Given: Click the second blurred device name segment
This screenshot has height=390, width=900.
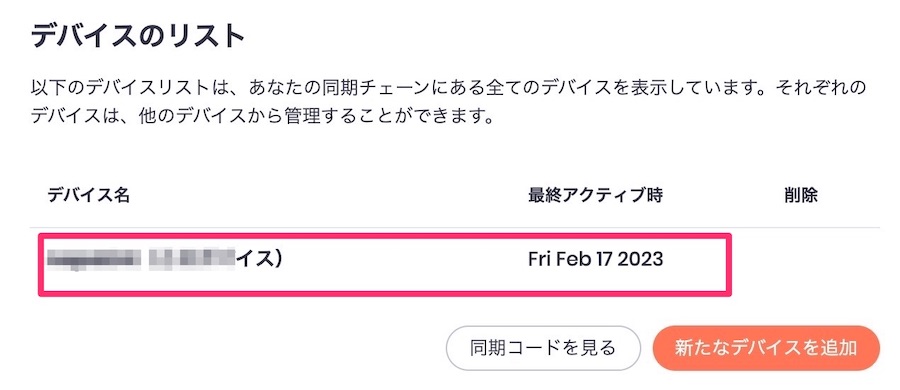Looking at the screenshot, I should coord(192,259).
